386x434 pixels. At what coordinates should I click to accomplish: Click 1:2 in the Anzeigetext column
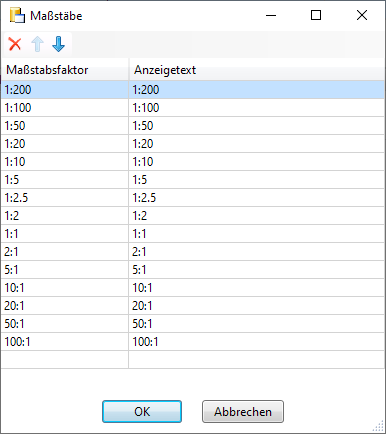coord(256,216)
